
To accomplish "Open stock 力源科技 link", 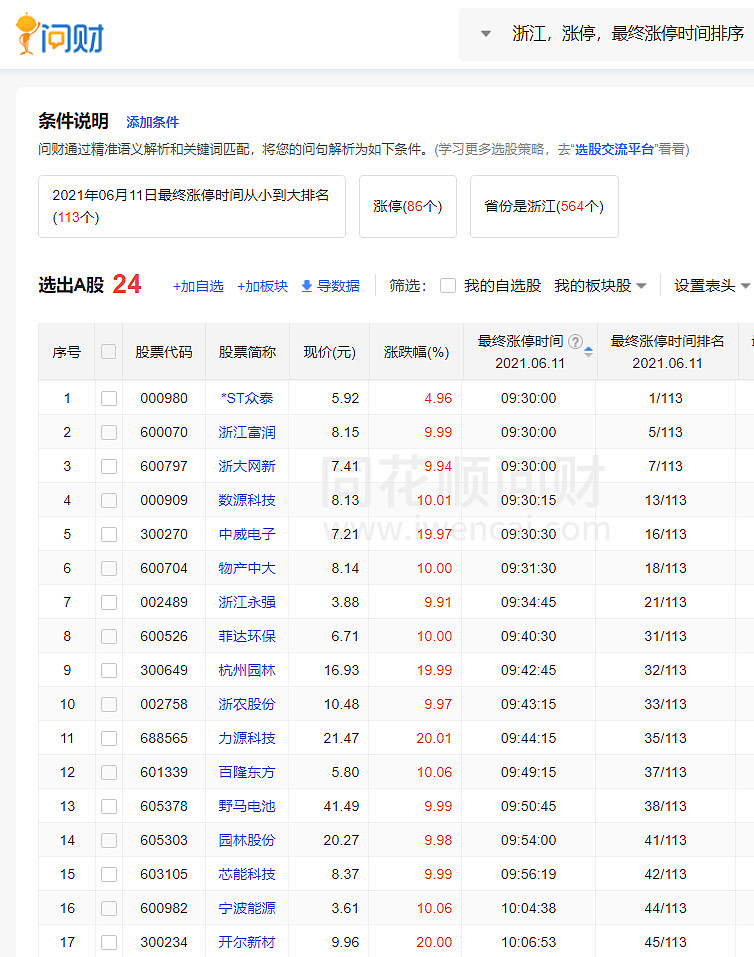I will point(247,739).
